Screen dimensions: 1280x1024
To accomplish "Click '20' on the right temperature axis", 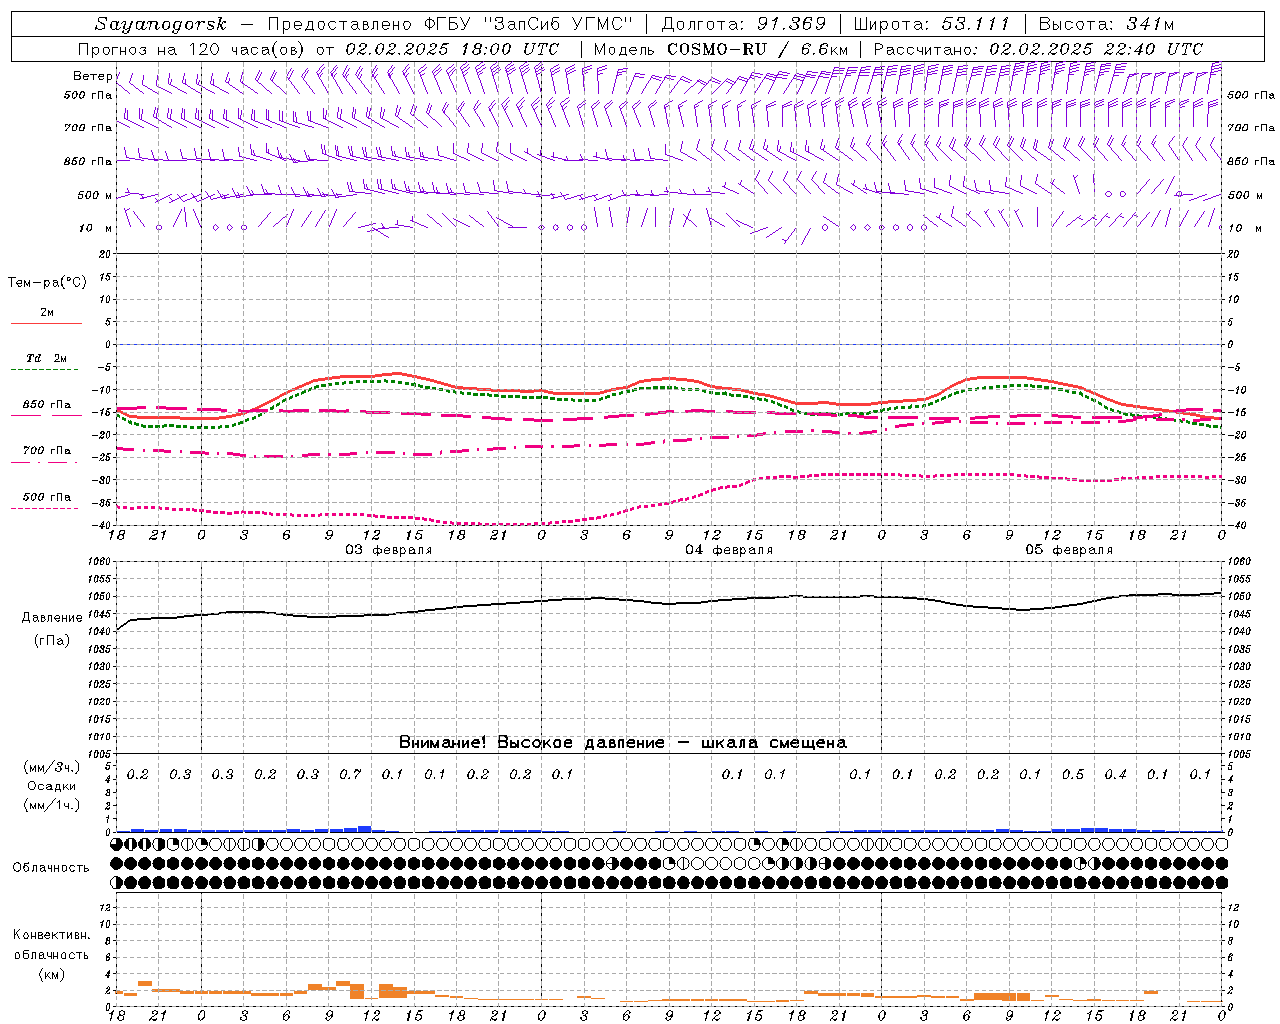I will tap(1233, 254).
